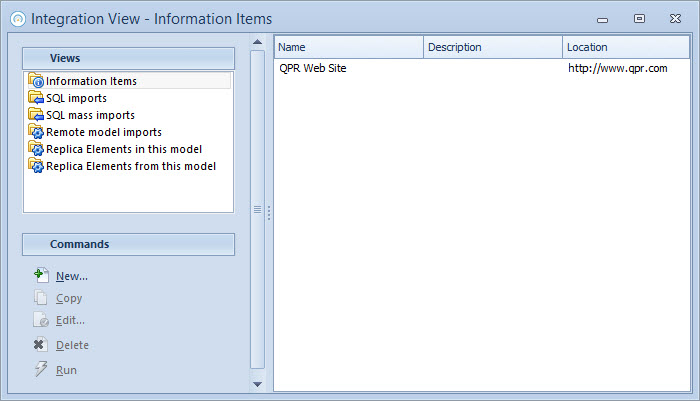Click the SQL imports folder icon

(x=36, y=97)
